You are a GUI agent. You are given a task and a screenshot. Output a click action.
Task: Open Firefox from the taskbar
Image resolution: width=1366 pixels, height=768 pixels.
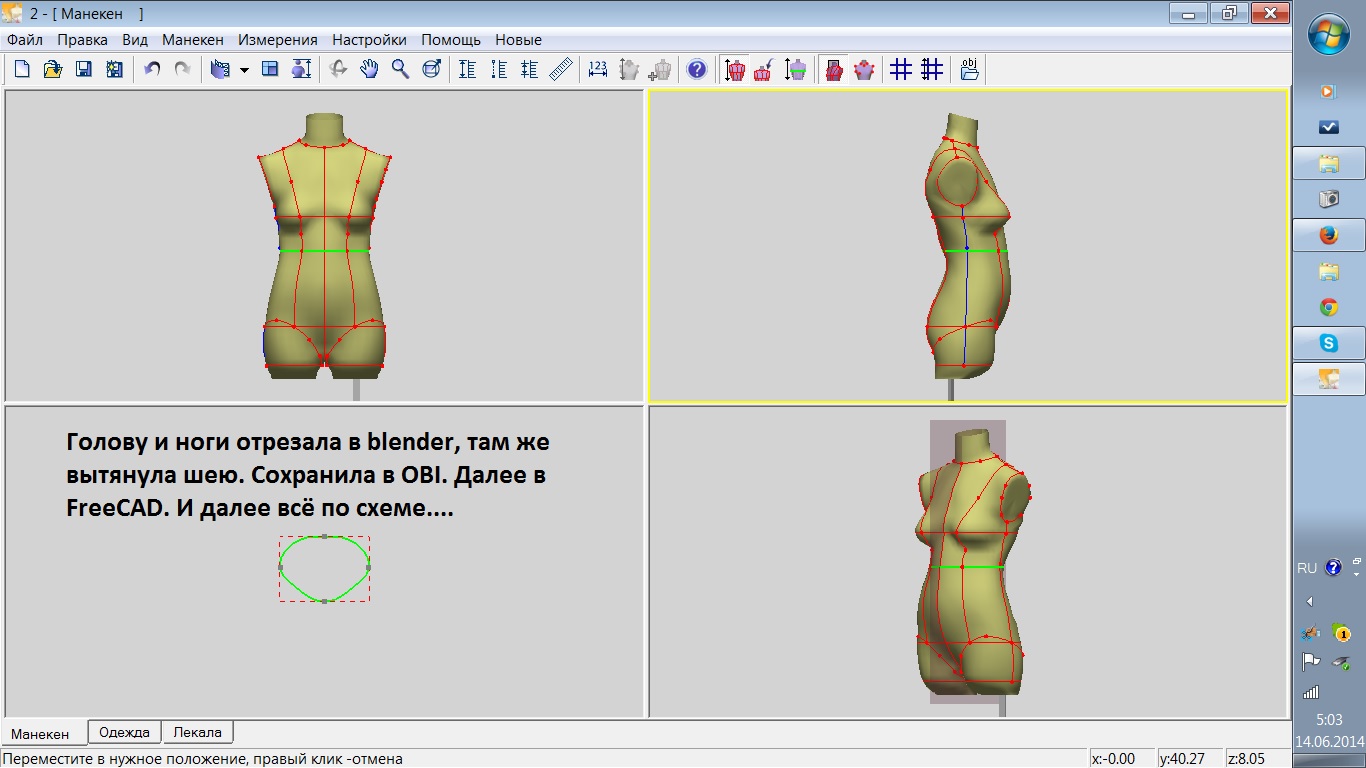(1328, 235)
